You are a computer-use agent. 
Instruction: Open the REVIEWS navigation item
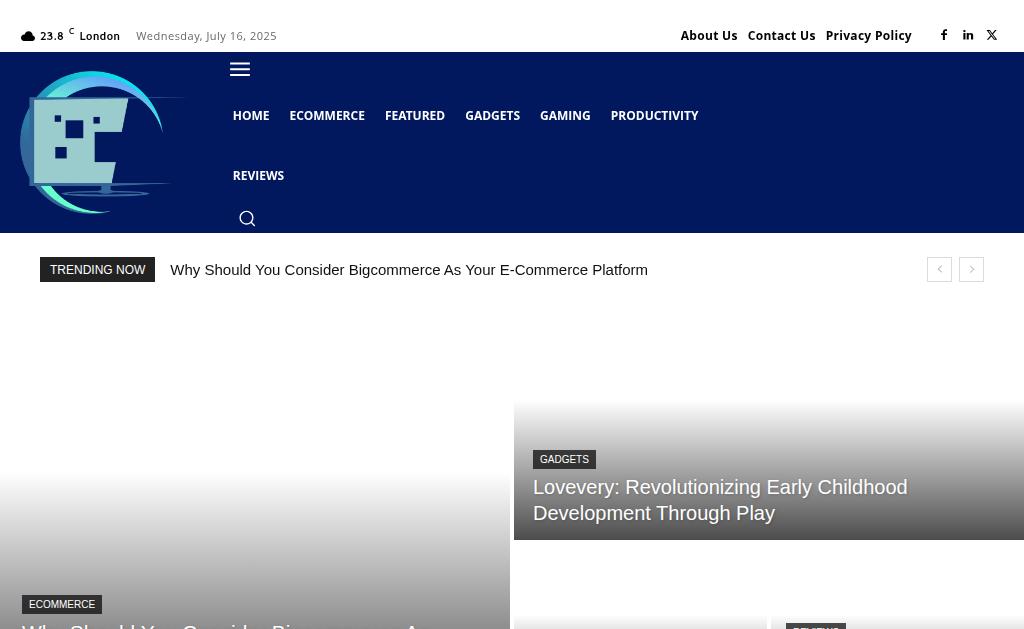258,176
